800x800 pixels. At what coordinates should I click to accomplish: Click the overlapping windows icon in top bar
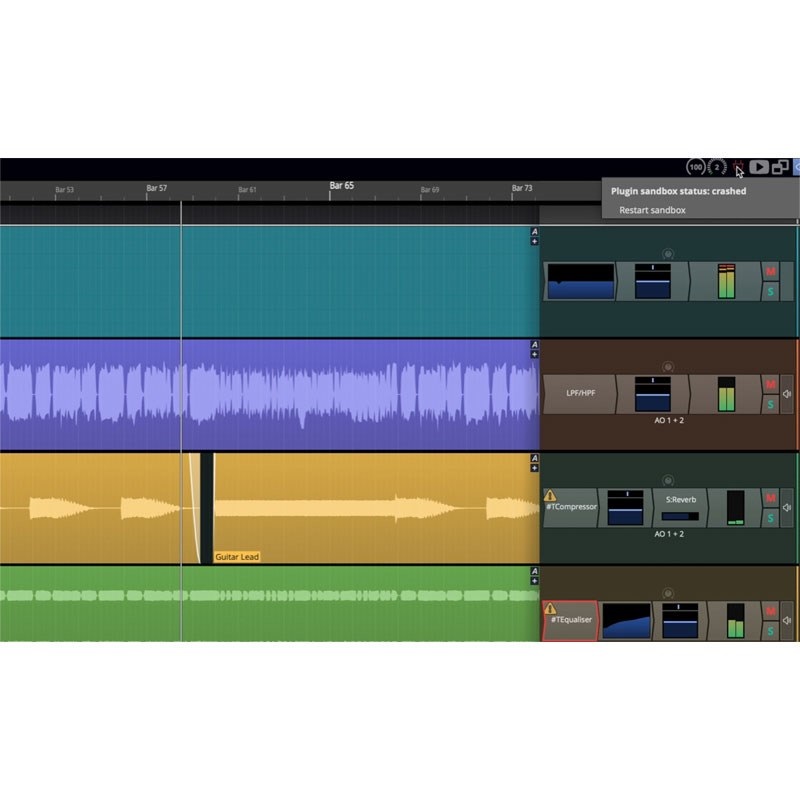(x=780, y=167)
